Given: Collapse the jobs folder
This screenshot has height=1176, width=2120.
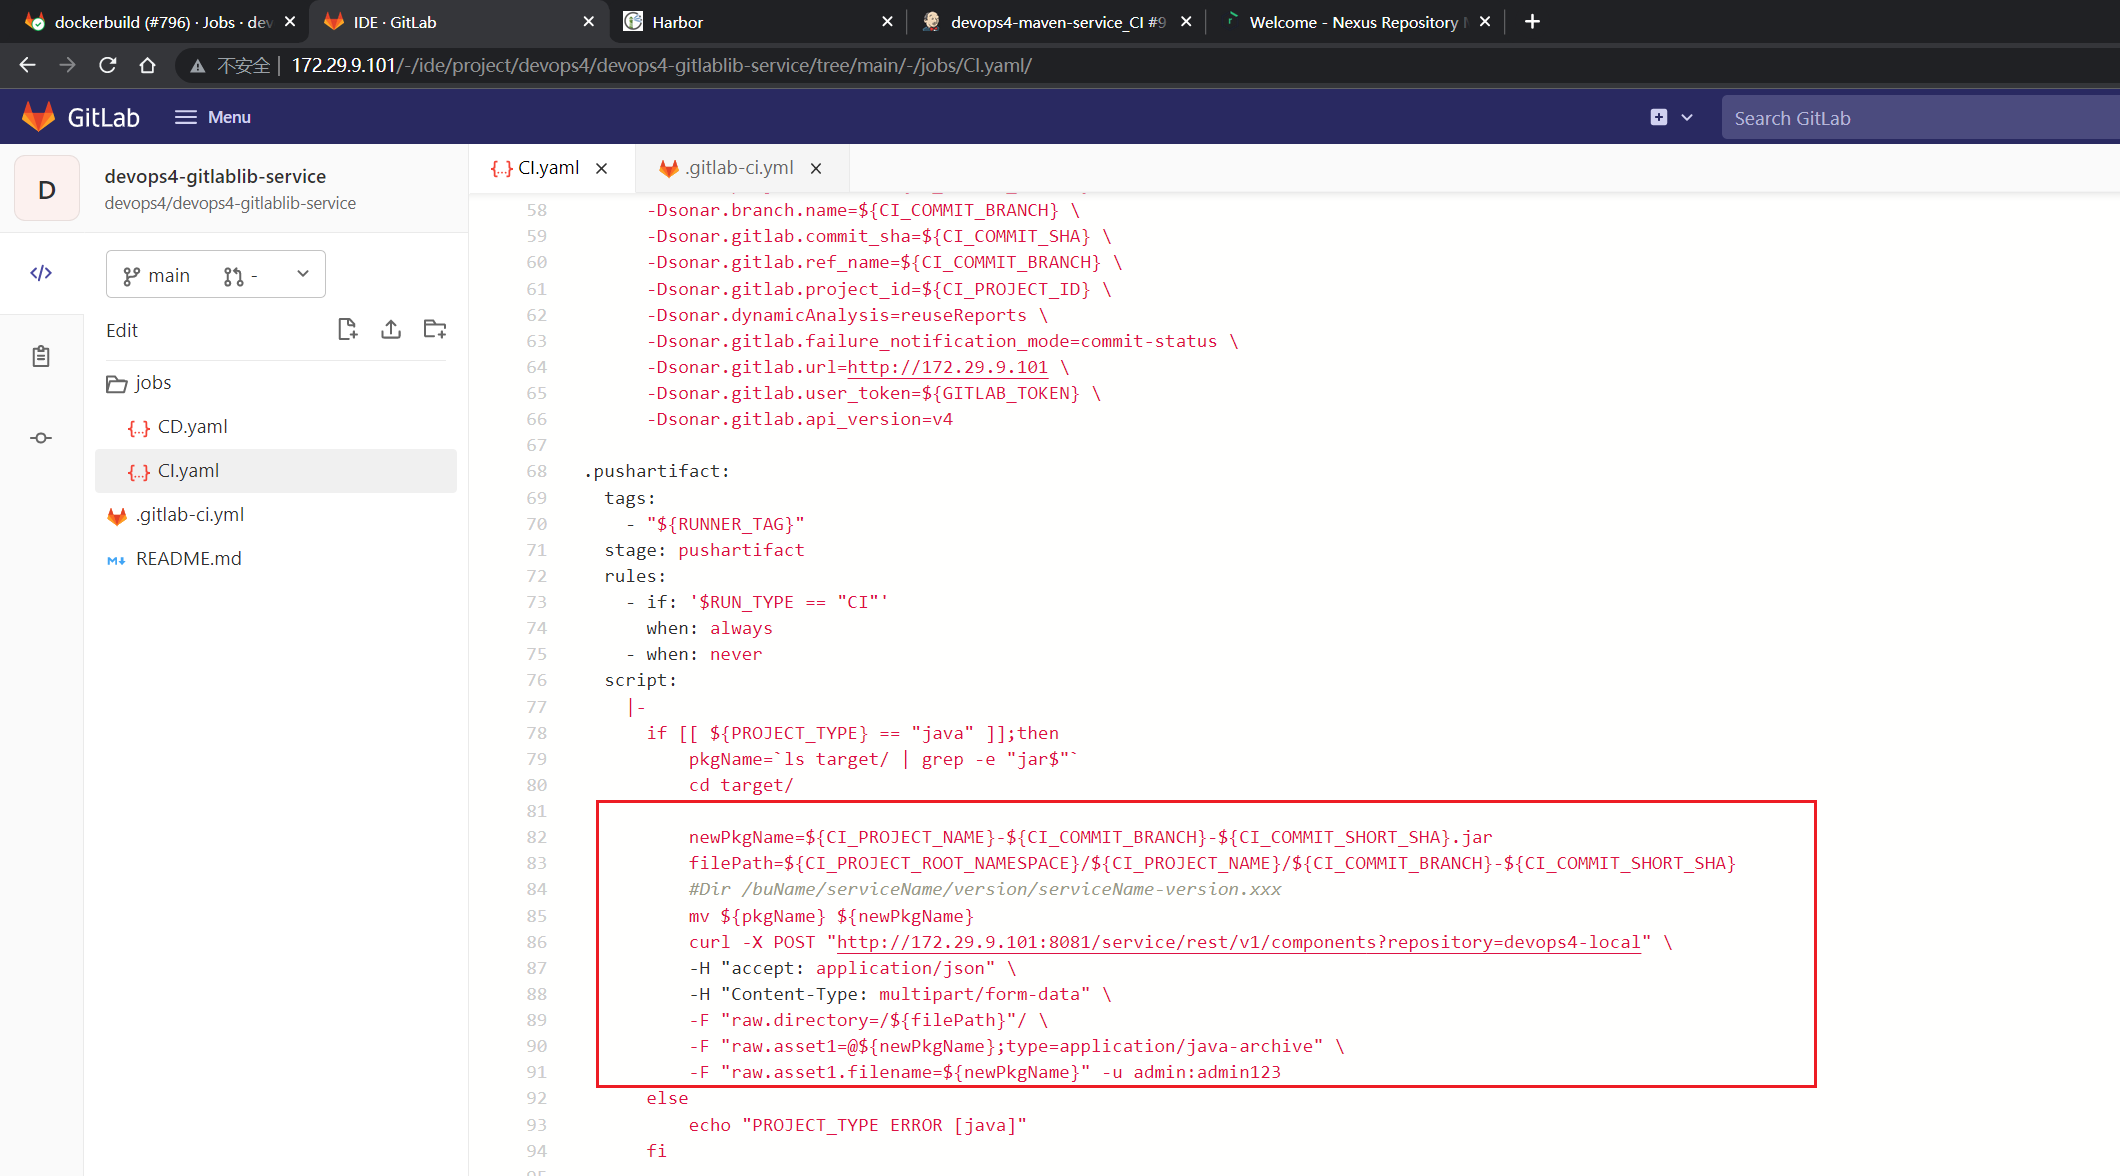Looking at the screenshot, I should click(x=139, y=383).
